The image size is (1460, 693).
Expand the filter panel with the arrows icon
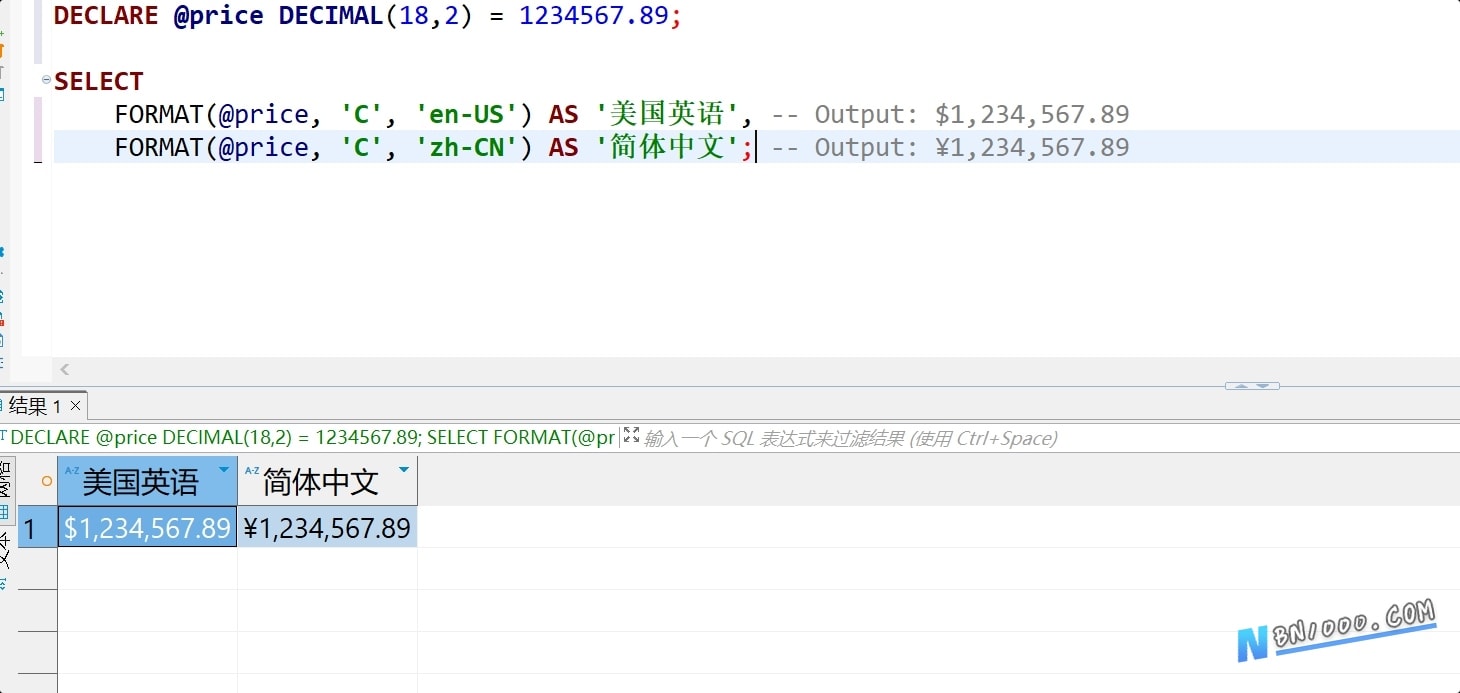[x=631, y=435]
